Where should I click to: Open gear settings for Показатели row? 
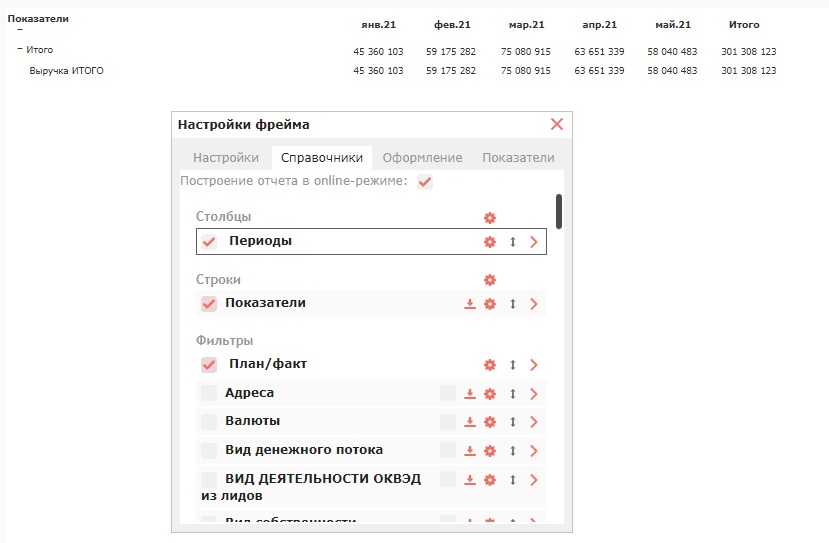[x=490, y=304]
